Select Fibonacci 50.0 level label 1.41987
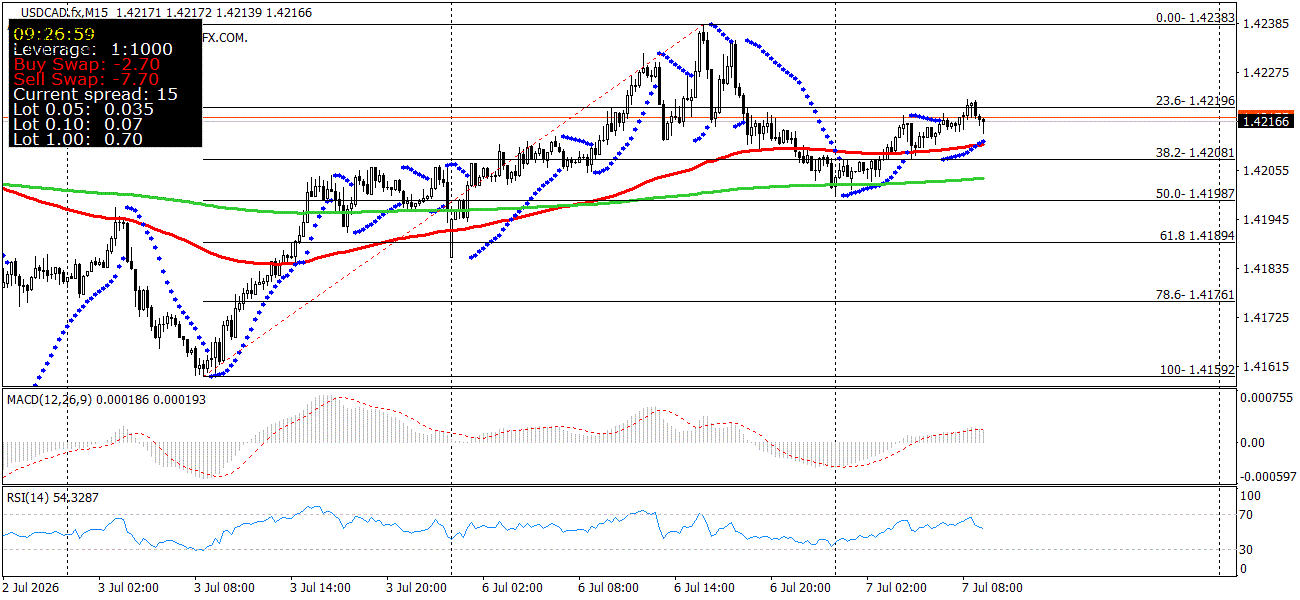The width and height of the screenshot is (1300, 600). (1195, 194)
